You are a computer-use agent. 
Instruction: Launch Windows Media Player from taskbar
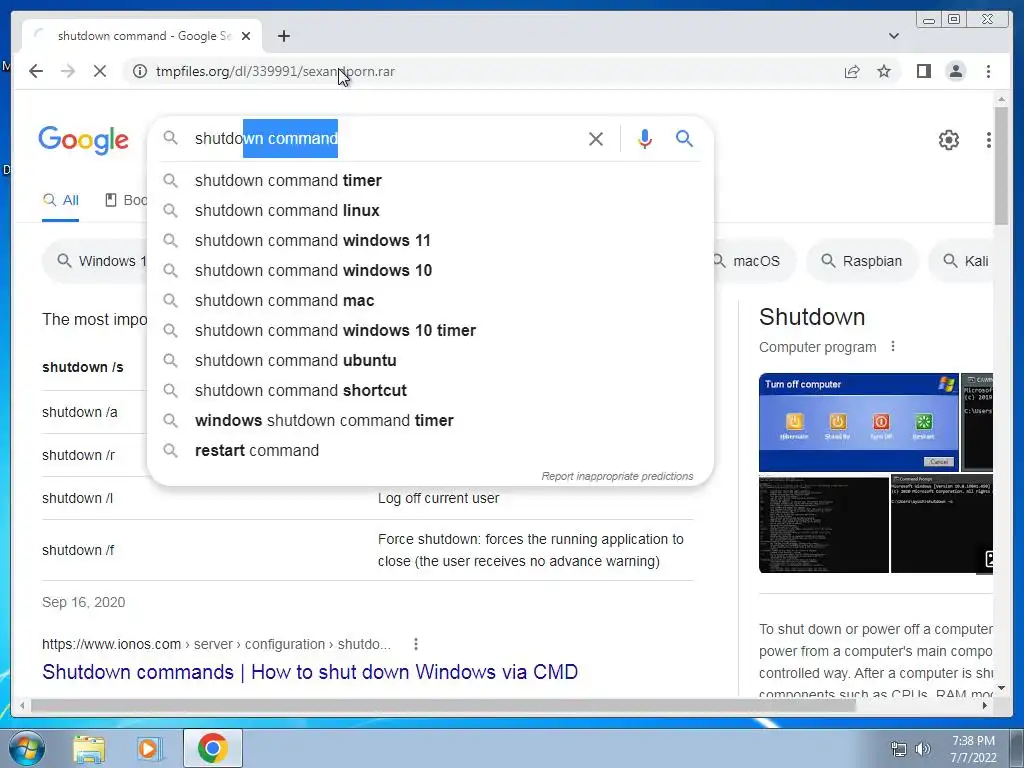click(148, 748)
